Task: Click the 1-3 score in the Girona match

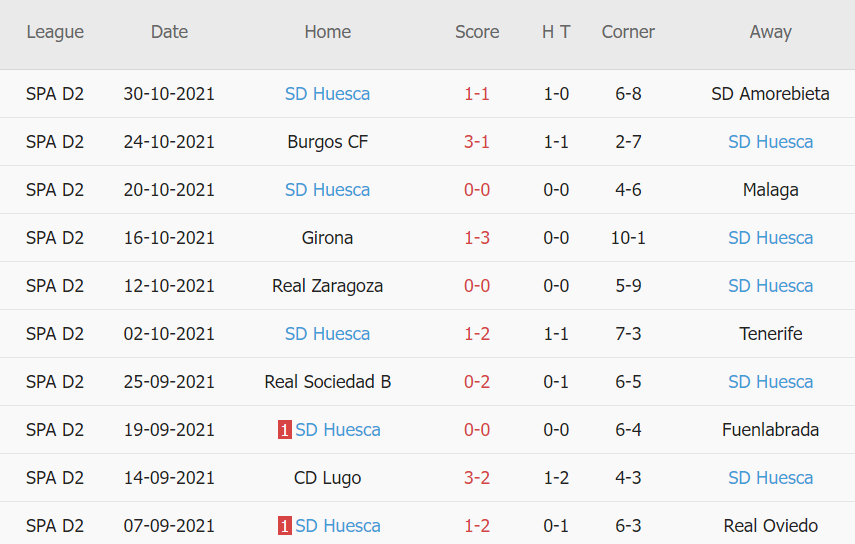Action: coord(477,238)
